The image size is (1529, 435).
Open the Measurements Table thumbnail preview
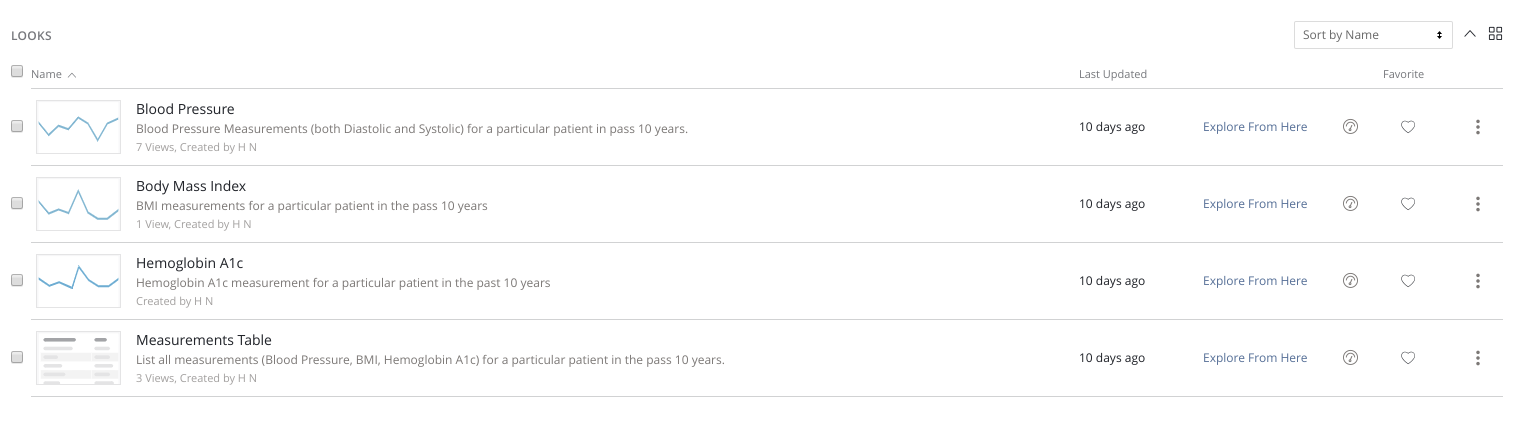[78, 358]
